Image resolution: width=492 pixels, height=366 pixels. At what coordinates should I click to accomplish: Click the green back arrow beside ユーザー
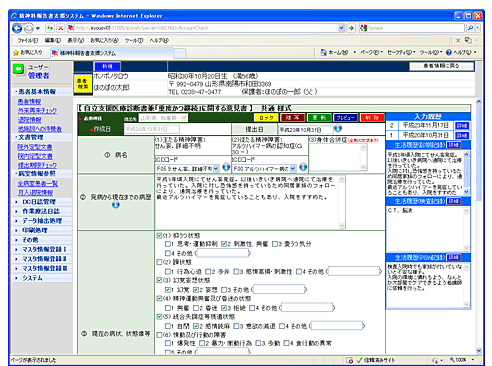(x=19, y=69)
